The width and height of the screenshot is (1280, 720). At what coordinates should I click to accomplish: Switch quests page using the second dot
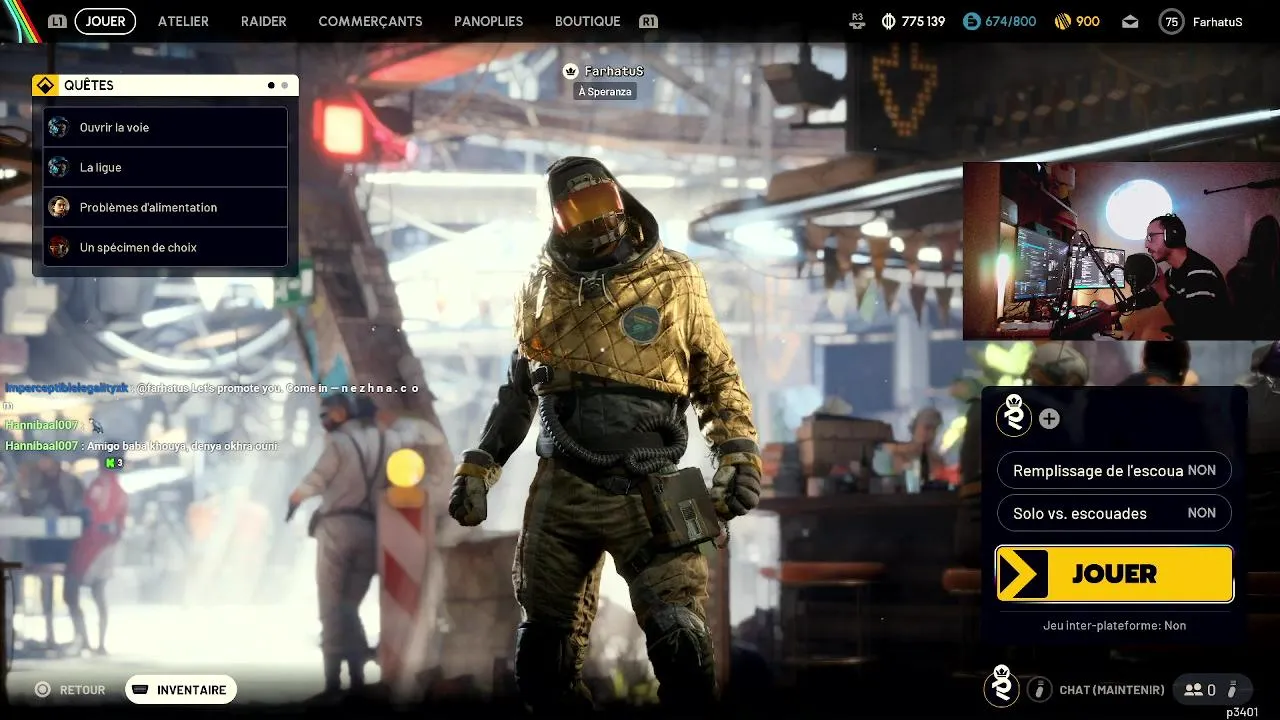[284, 86]
